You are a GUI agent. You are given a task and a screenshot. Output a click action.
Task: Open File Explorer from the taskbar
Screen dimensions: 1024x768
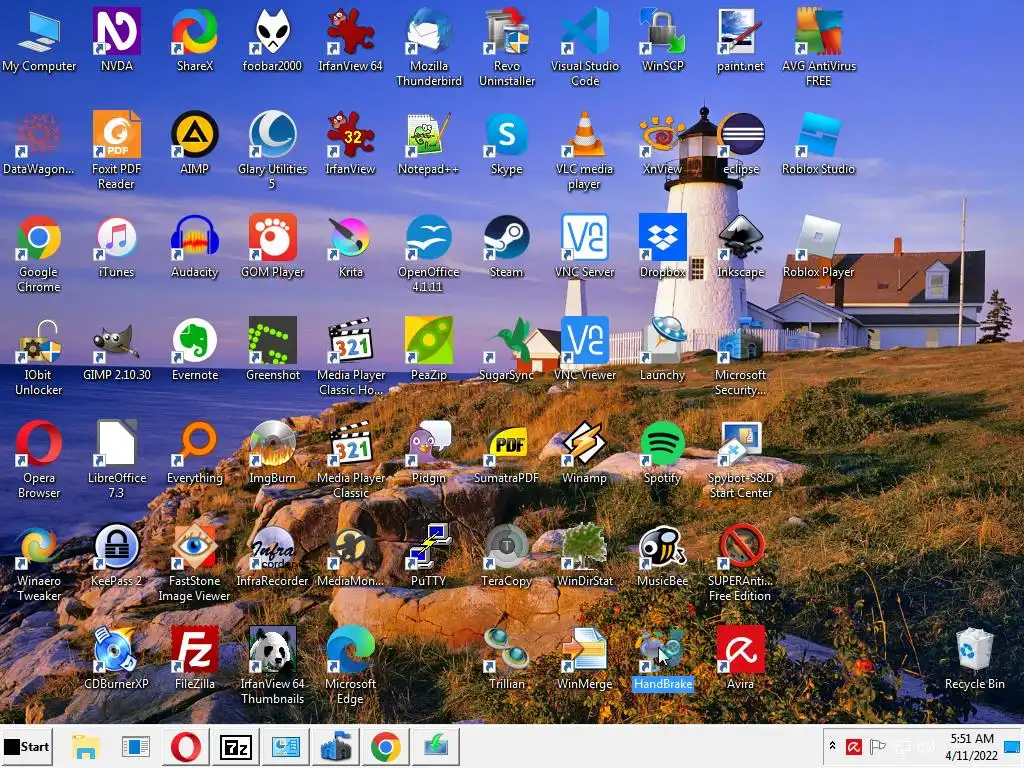[86, 746]
